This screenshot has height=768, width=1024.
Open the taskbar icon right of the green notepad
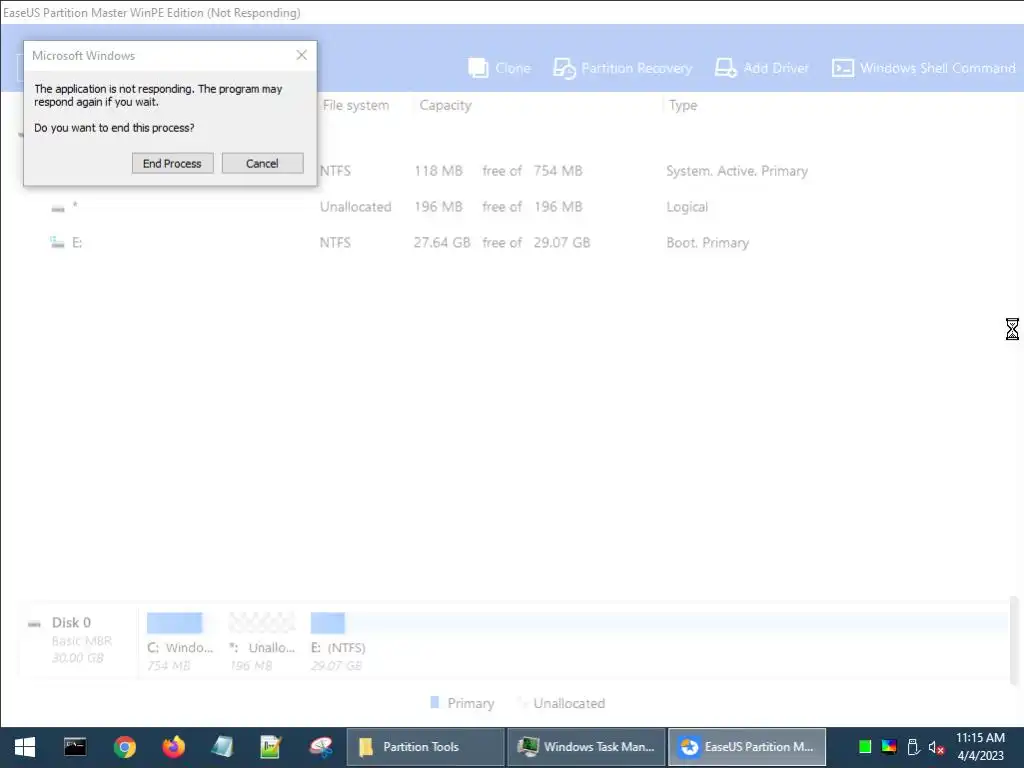(x=320, y=746)
